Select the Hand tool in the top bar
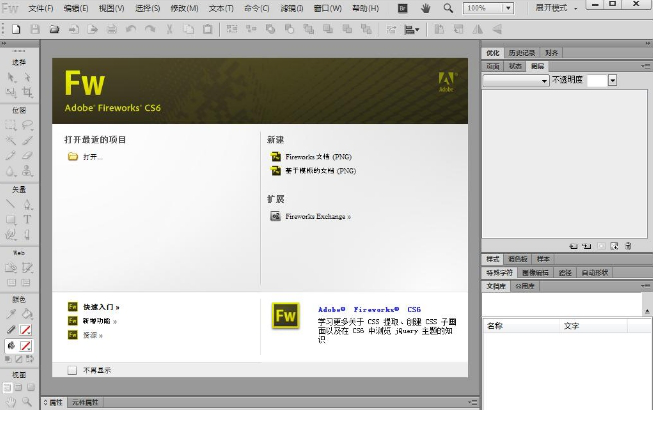This screenshot has height=426, width=653. (425, 8)
